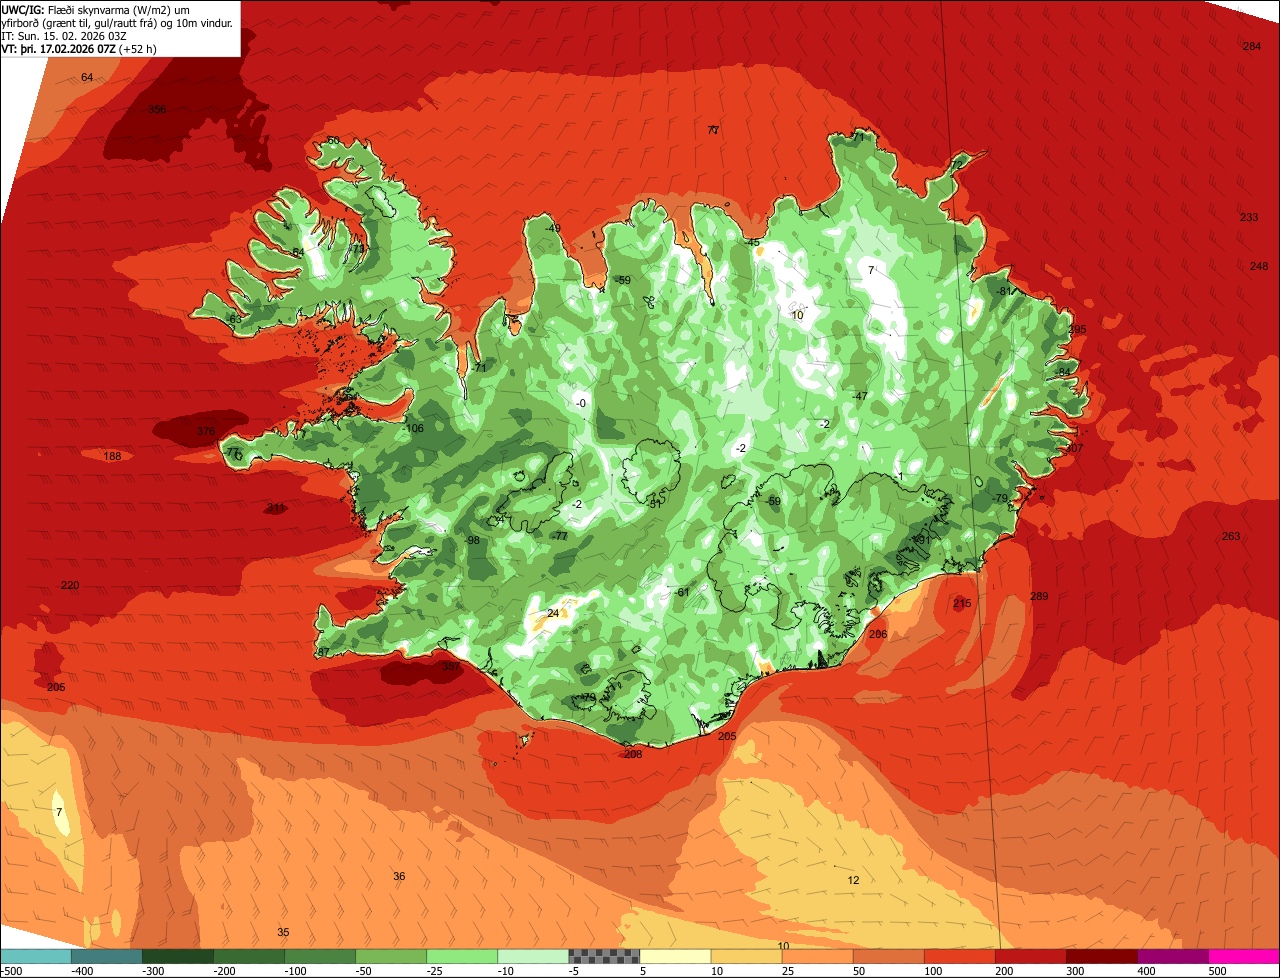Click the map value '376' off the west coast

click(x=206, y=432)
